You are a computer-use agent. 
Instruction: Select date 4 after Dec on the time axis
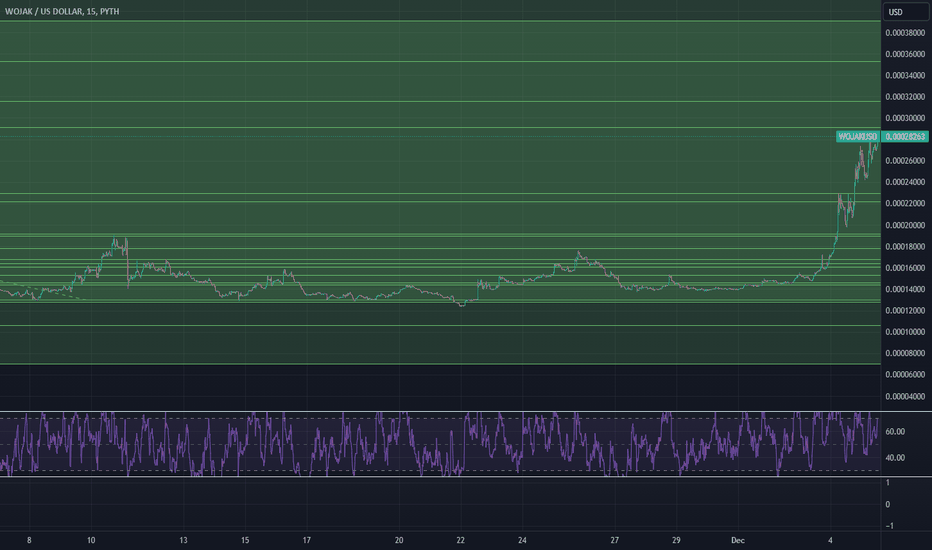pos(830,540)
